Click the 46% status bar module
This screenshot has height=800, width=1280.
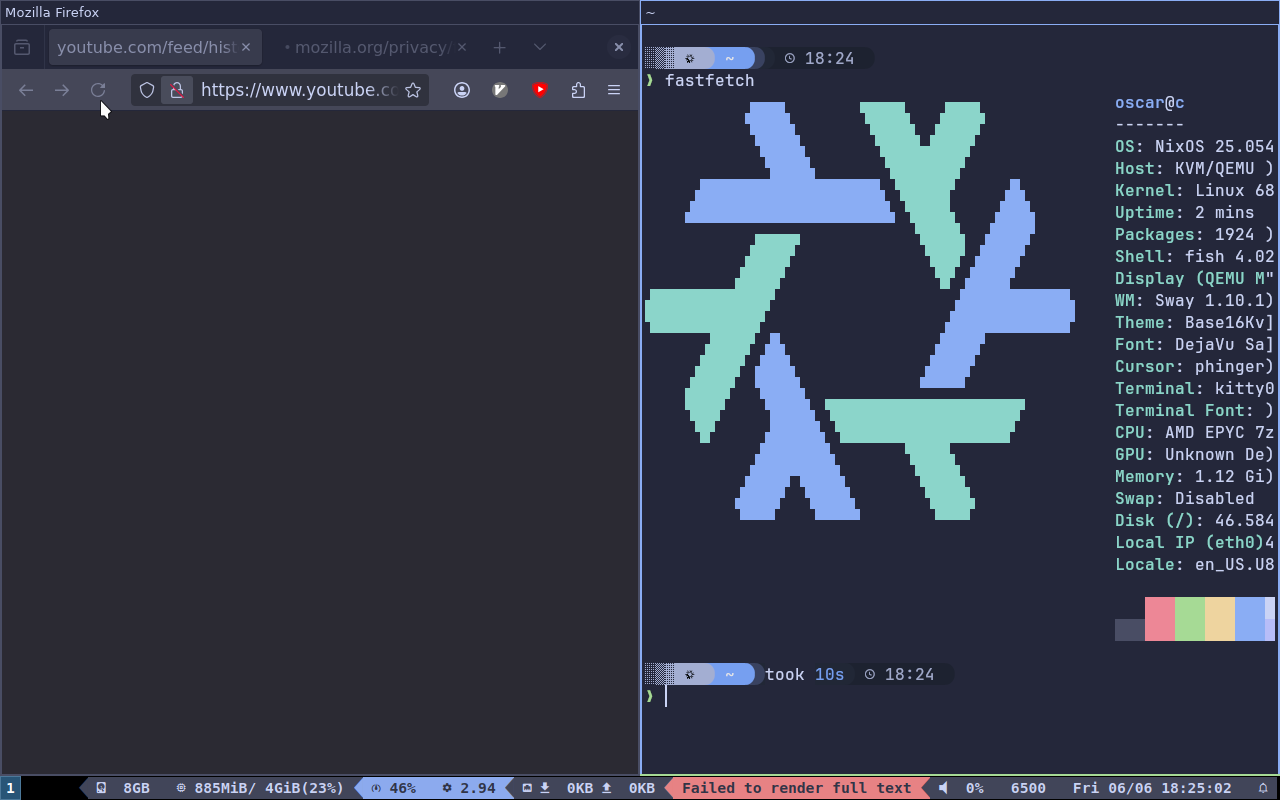(394, 788)
